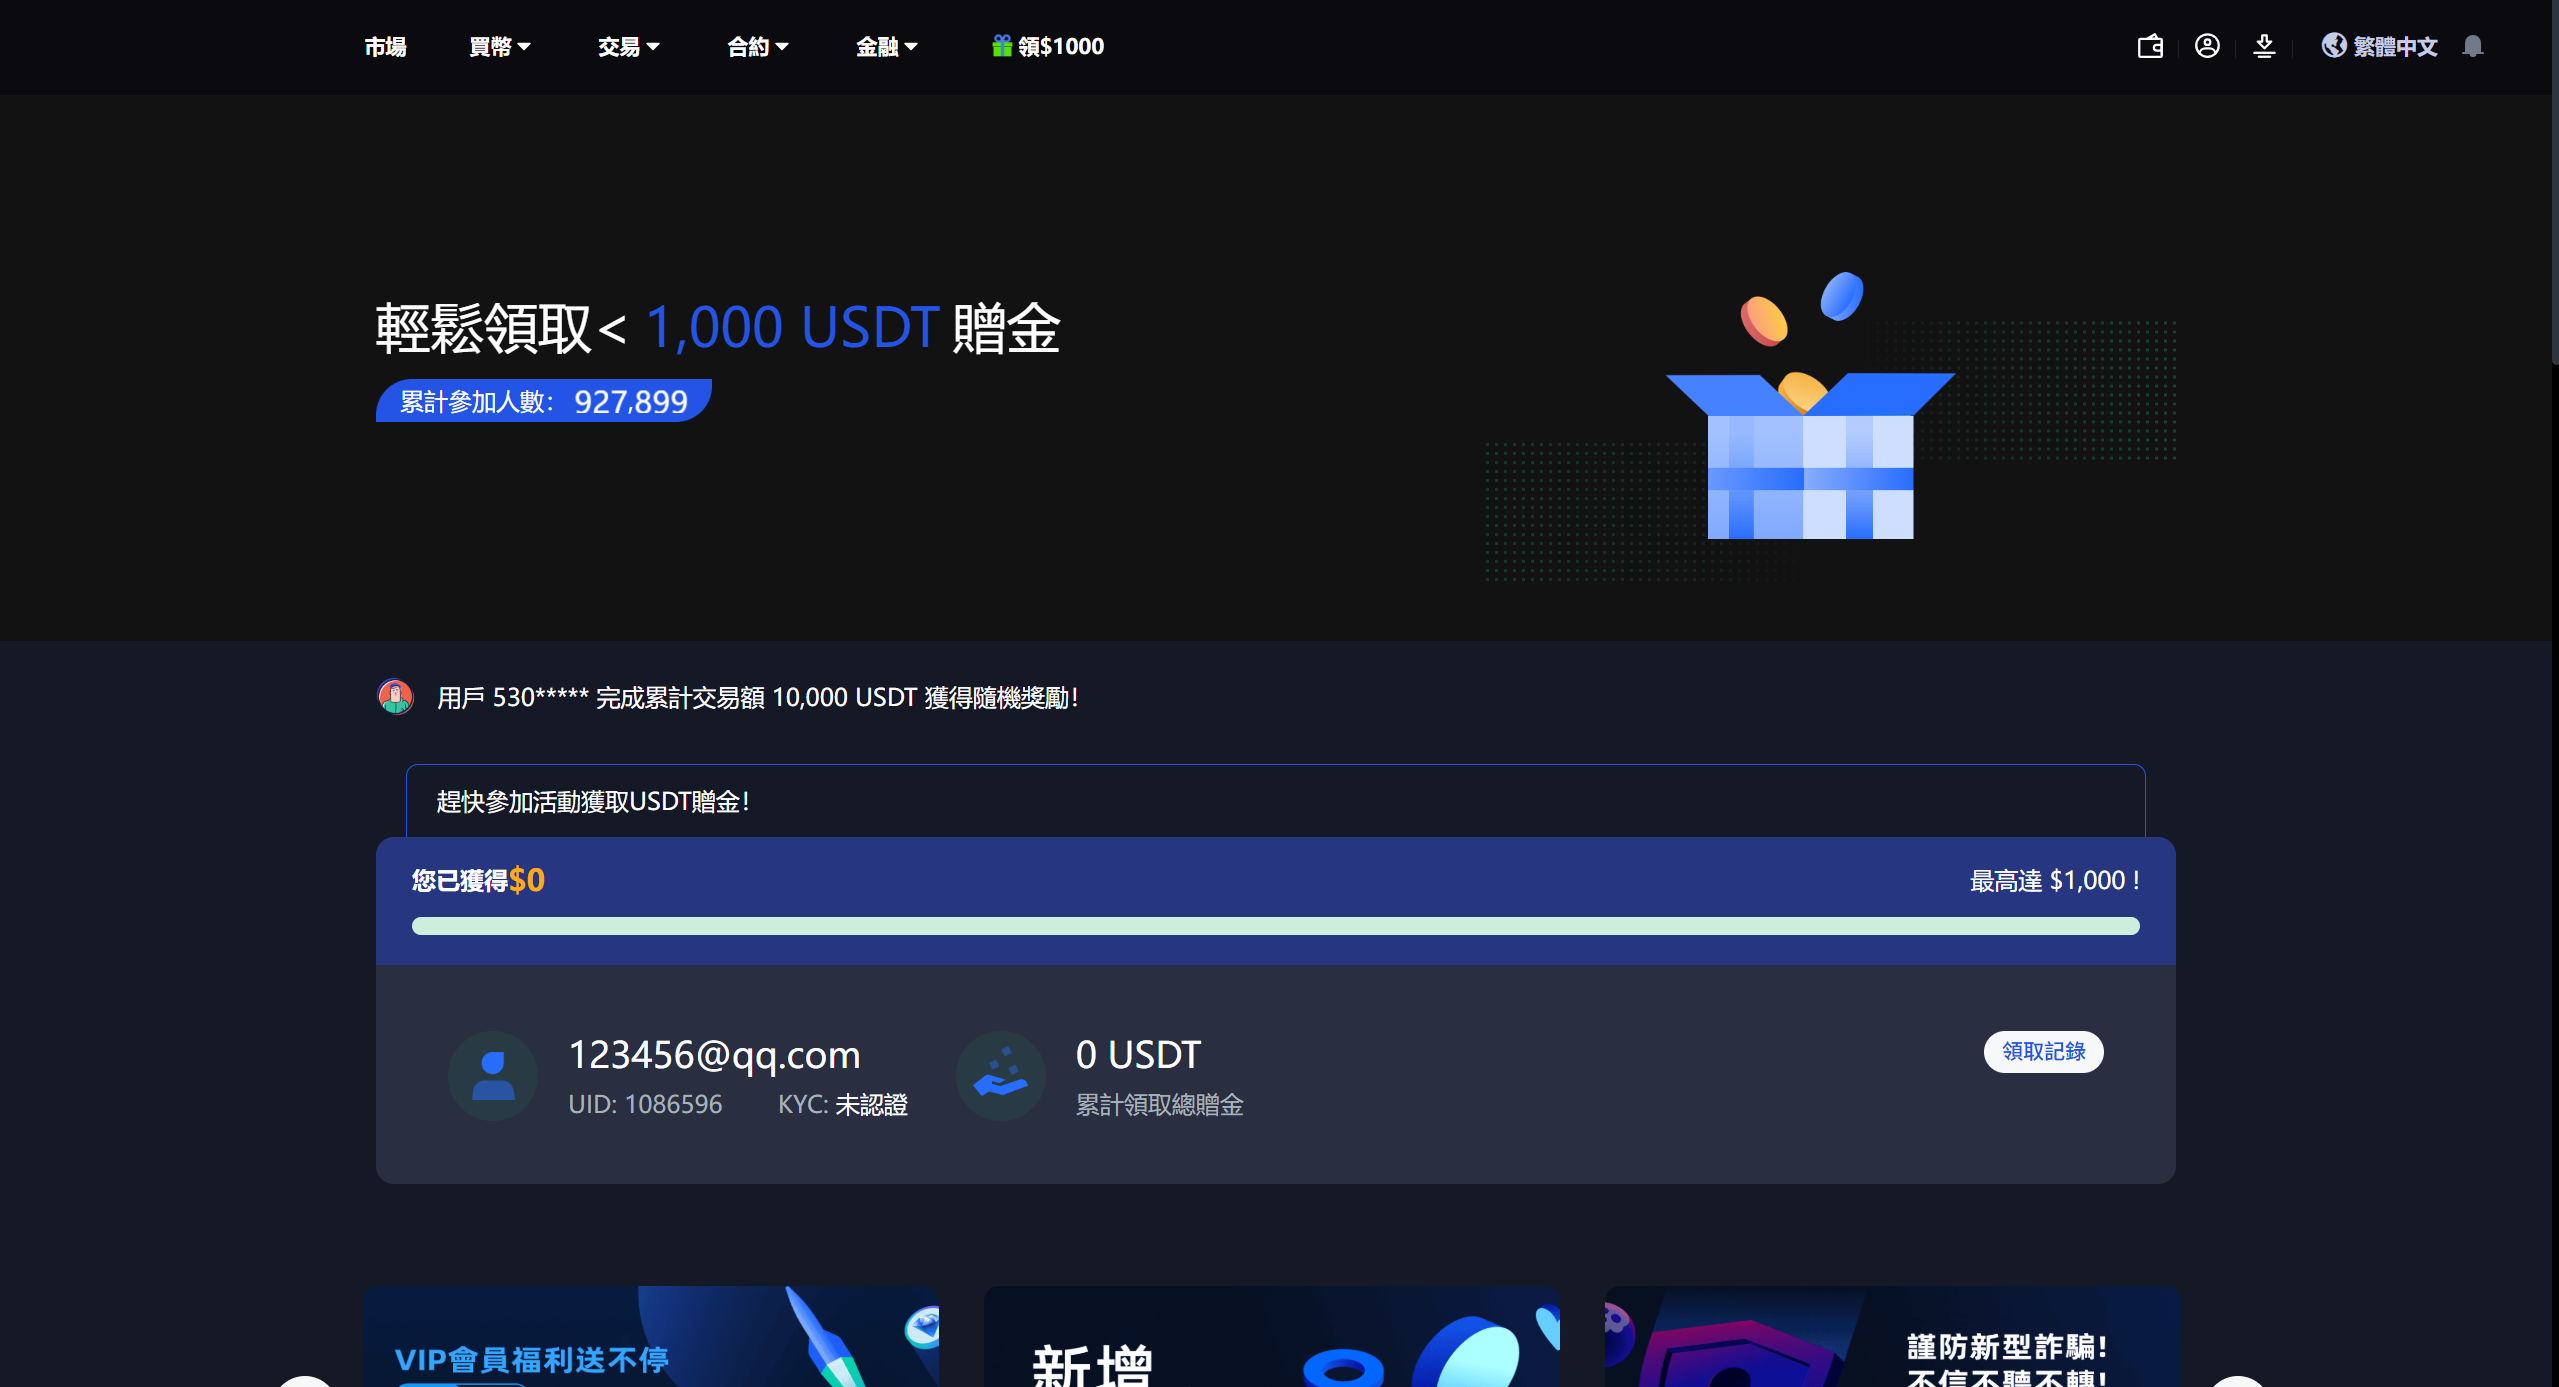Click the bonus progress bar
Viewport: 2559px width, 1387px height.
[x=1275, y=926]
